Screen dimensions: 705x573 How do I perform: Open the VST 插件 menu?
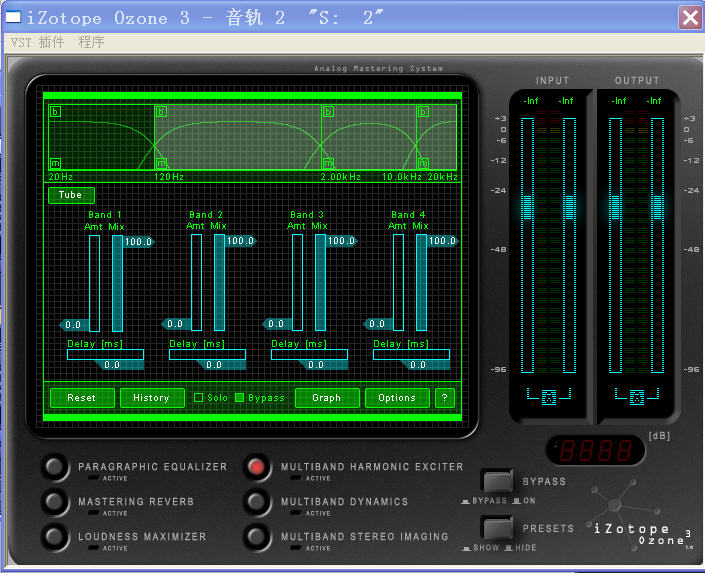38,42
